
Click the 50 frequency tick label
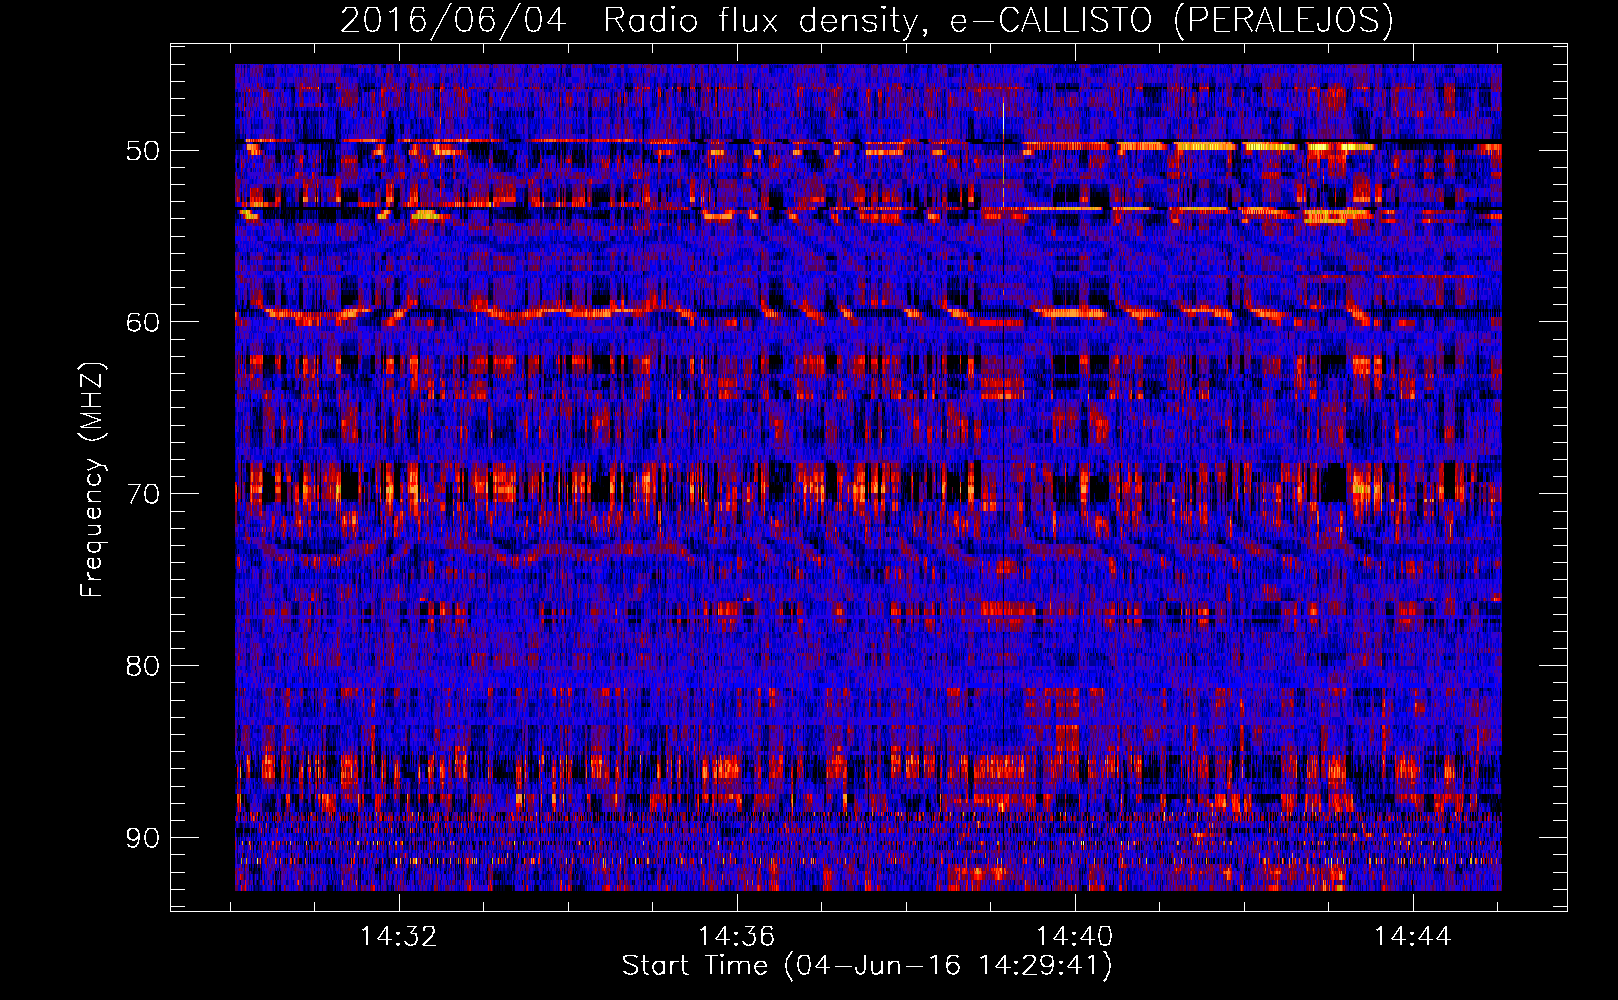(142, 151)
